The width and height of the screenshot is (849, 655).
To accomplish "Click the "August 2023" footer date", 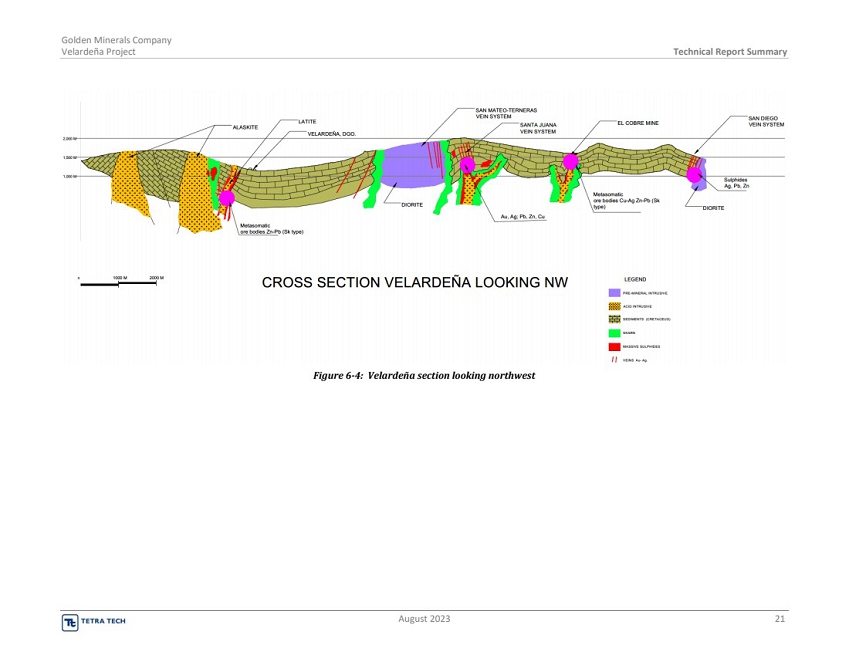I will tap(424, 619).
